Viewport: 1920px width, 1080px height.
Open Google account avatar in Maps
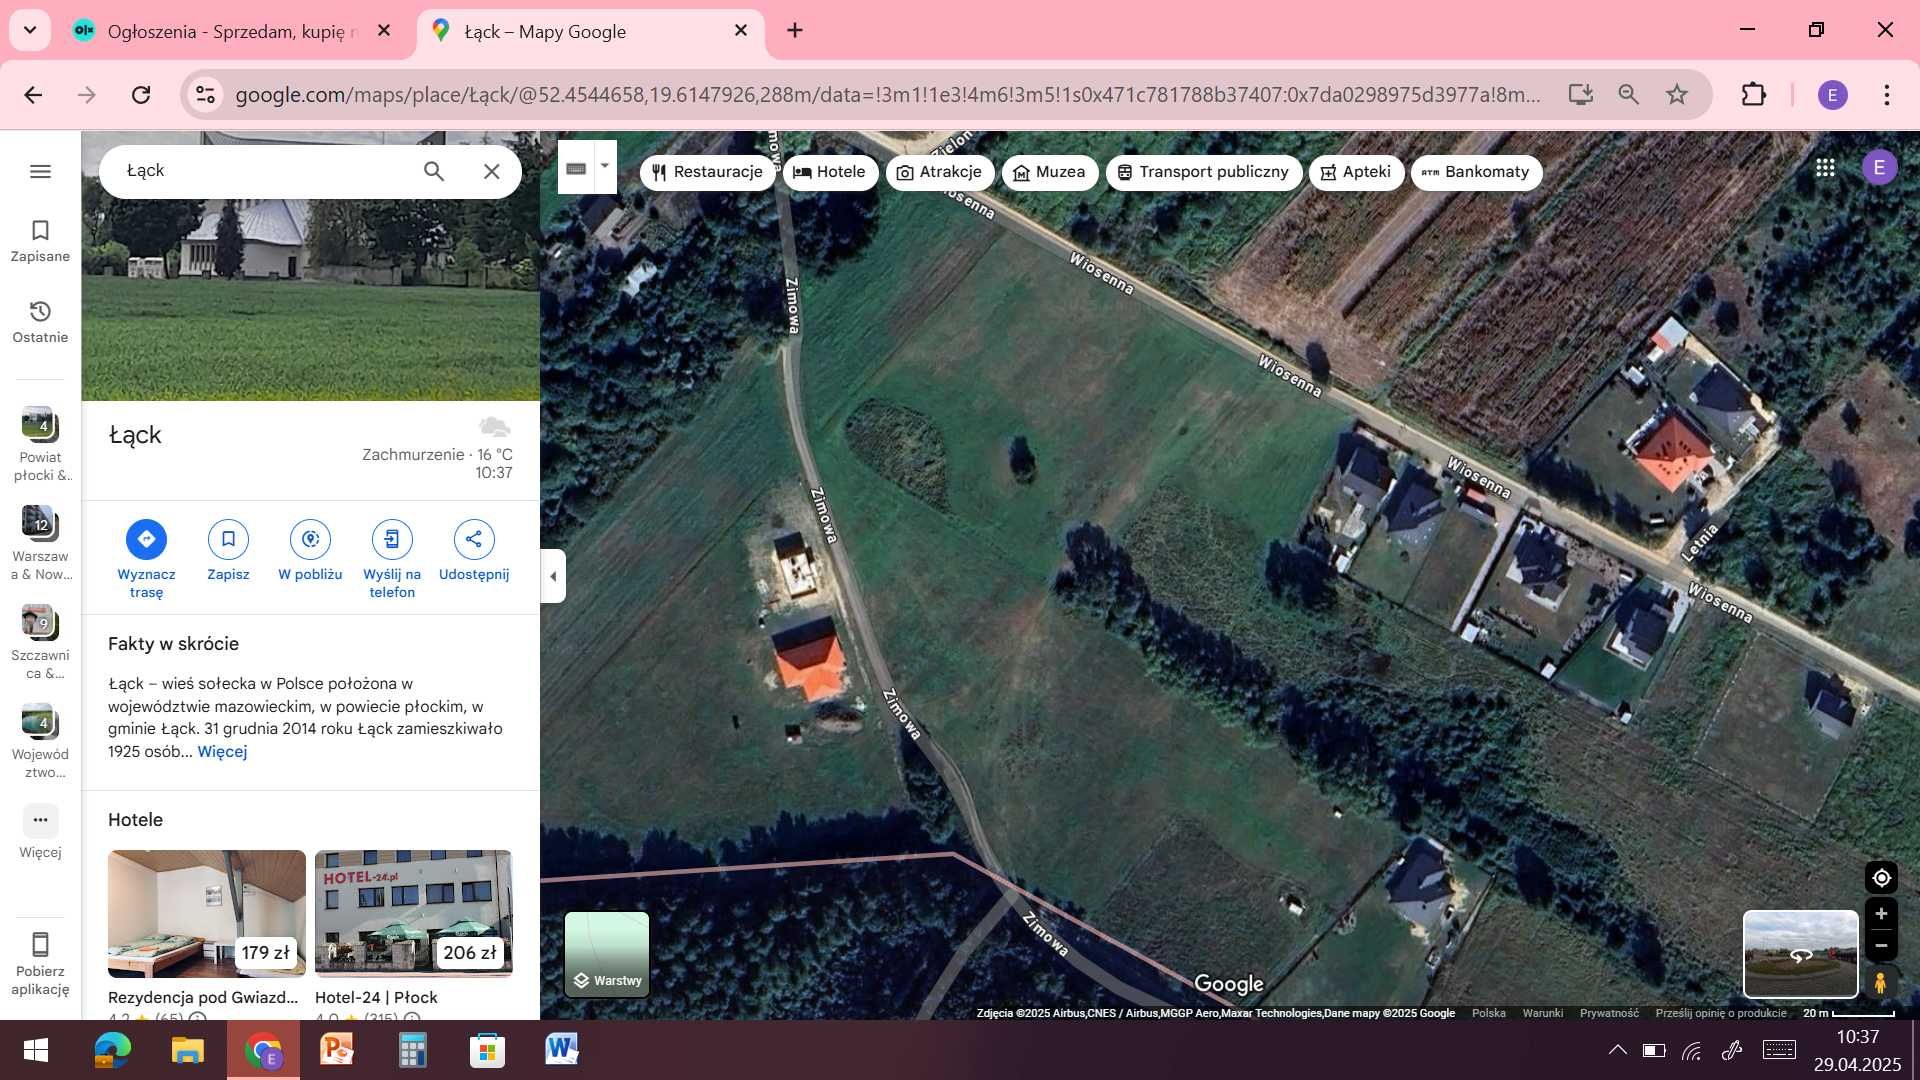pyautogui.click(x=1879, y=168)
